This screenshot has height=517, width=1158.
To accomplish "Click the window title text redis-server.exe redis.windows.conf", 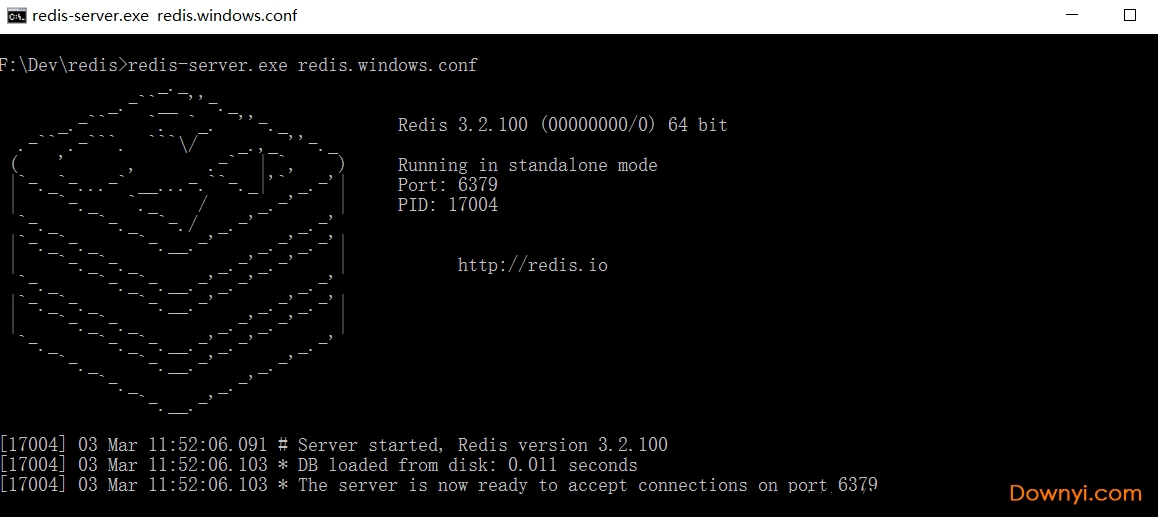I will pyautogui.click(x=164, y=16).
